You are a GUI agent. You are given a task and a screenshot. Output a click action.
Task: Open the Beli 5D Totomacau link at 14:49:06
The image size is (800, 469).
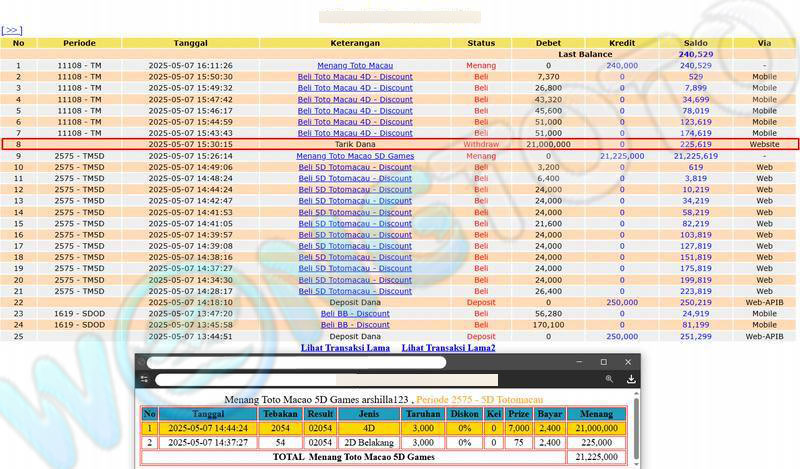pos(355,167)
